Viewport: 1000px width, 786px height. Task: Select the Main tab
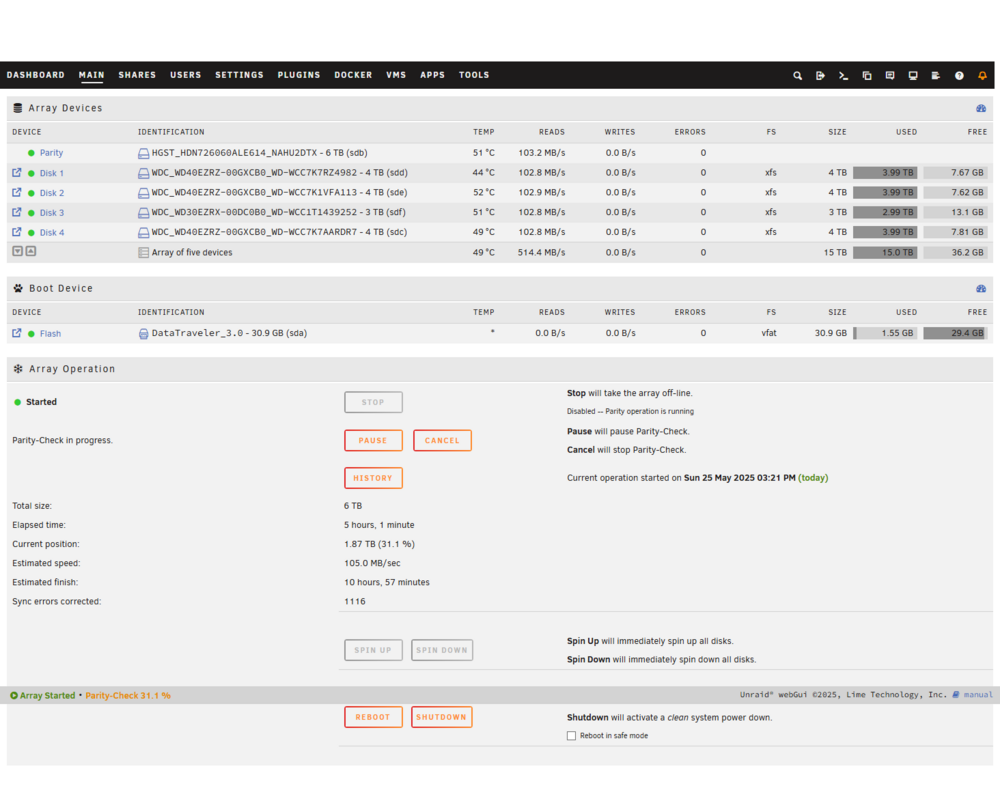tap(91, 75)
